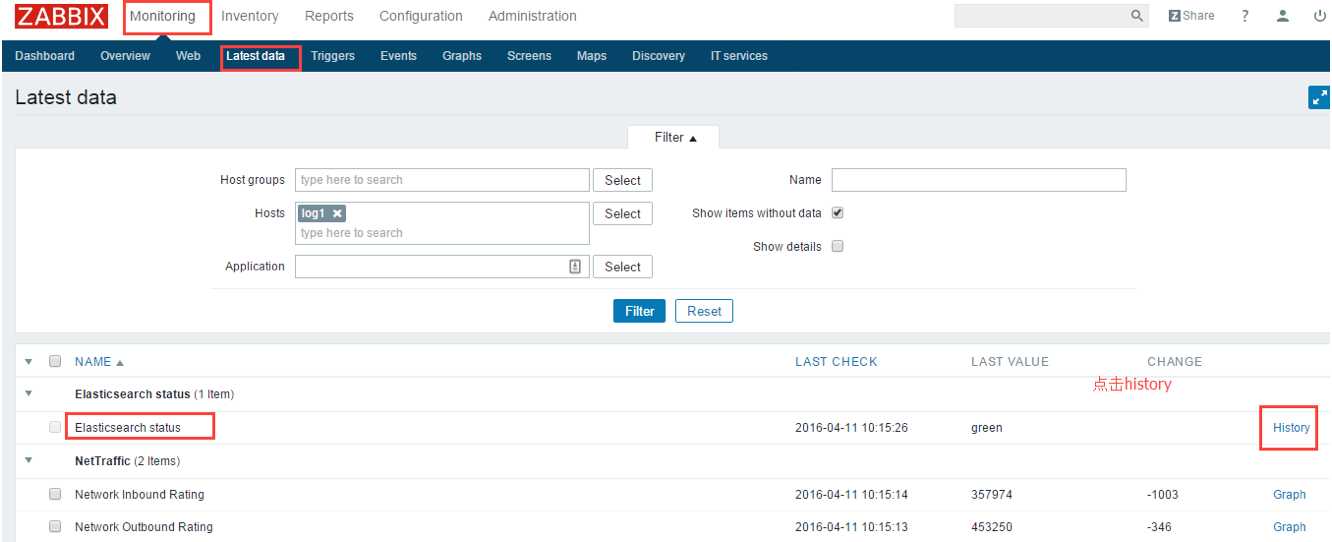
Task: Click the Application field dropdown icon
Action: (575, 266)
